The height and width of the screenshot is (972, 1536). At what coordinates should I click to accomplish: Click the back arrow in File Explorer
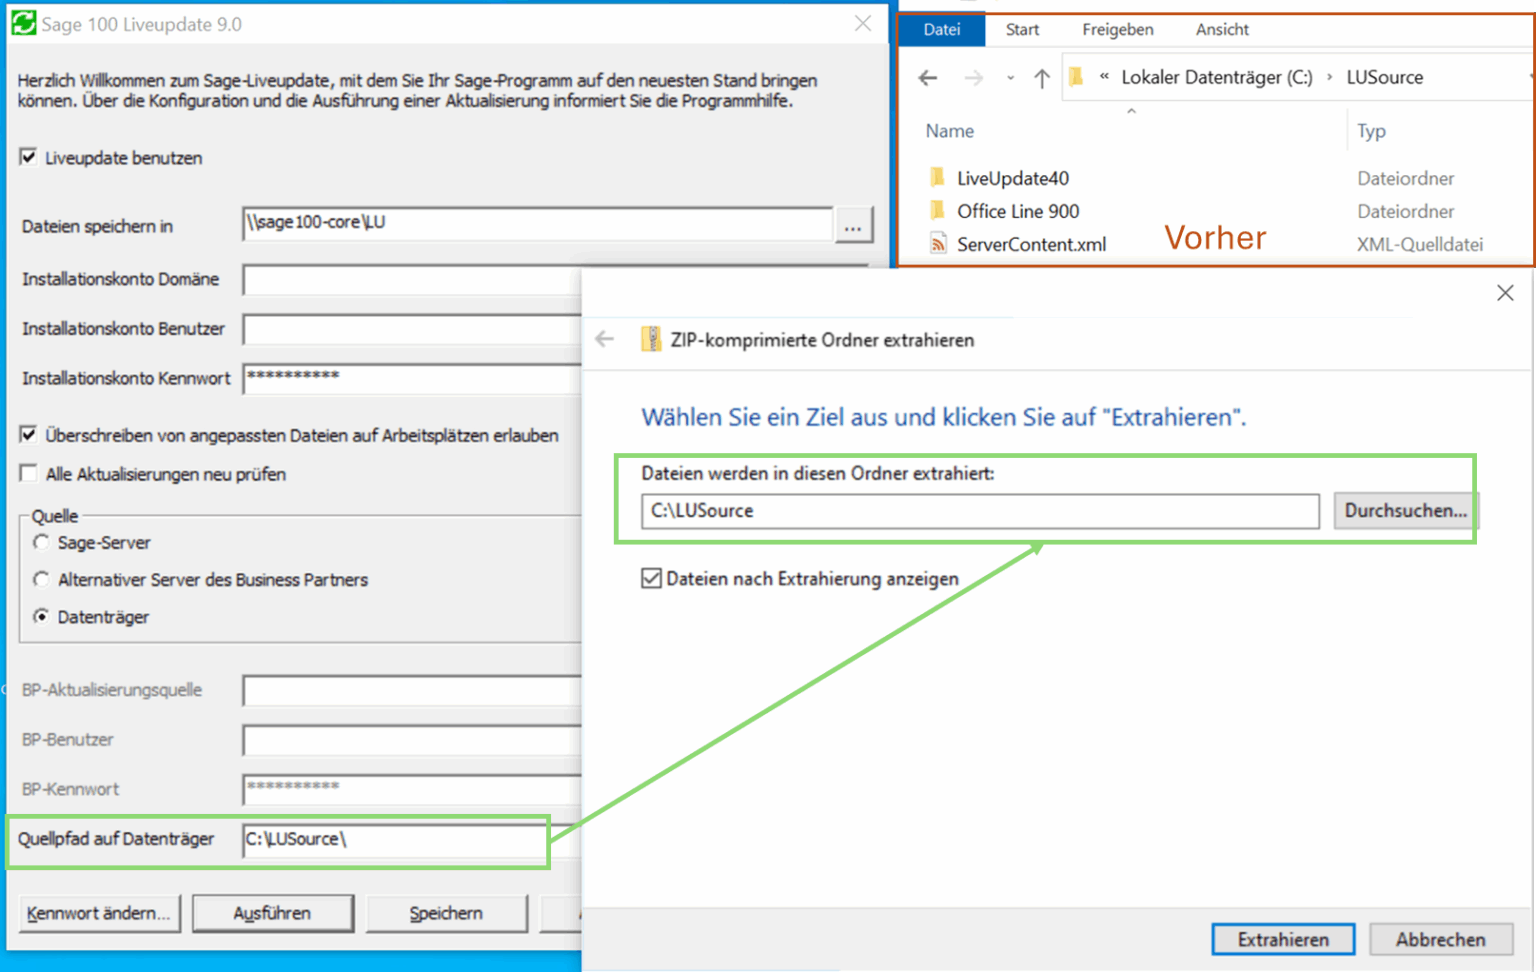[928, 77]
